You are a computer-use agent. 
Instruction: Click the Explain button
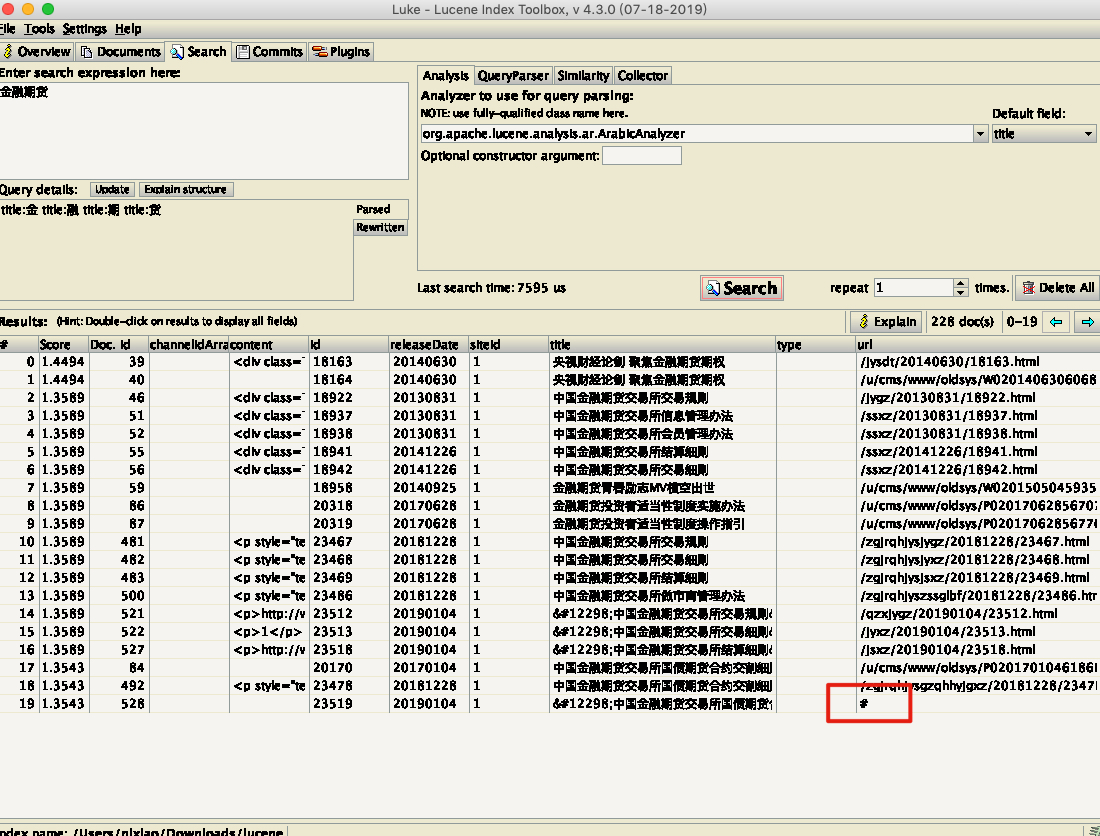[x=885, y=321]
